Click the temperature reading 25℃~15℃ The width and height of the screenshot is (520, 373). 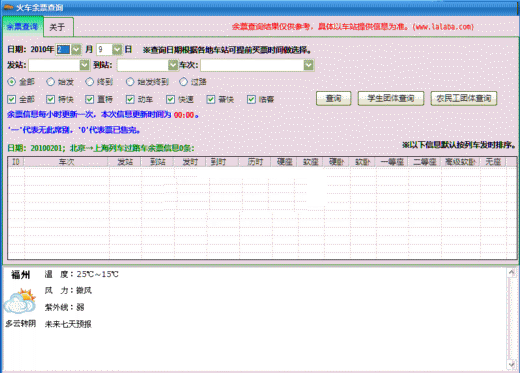(97, 274)
